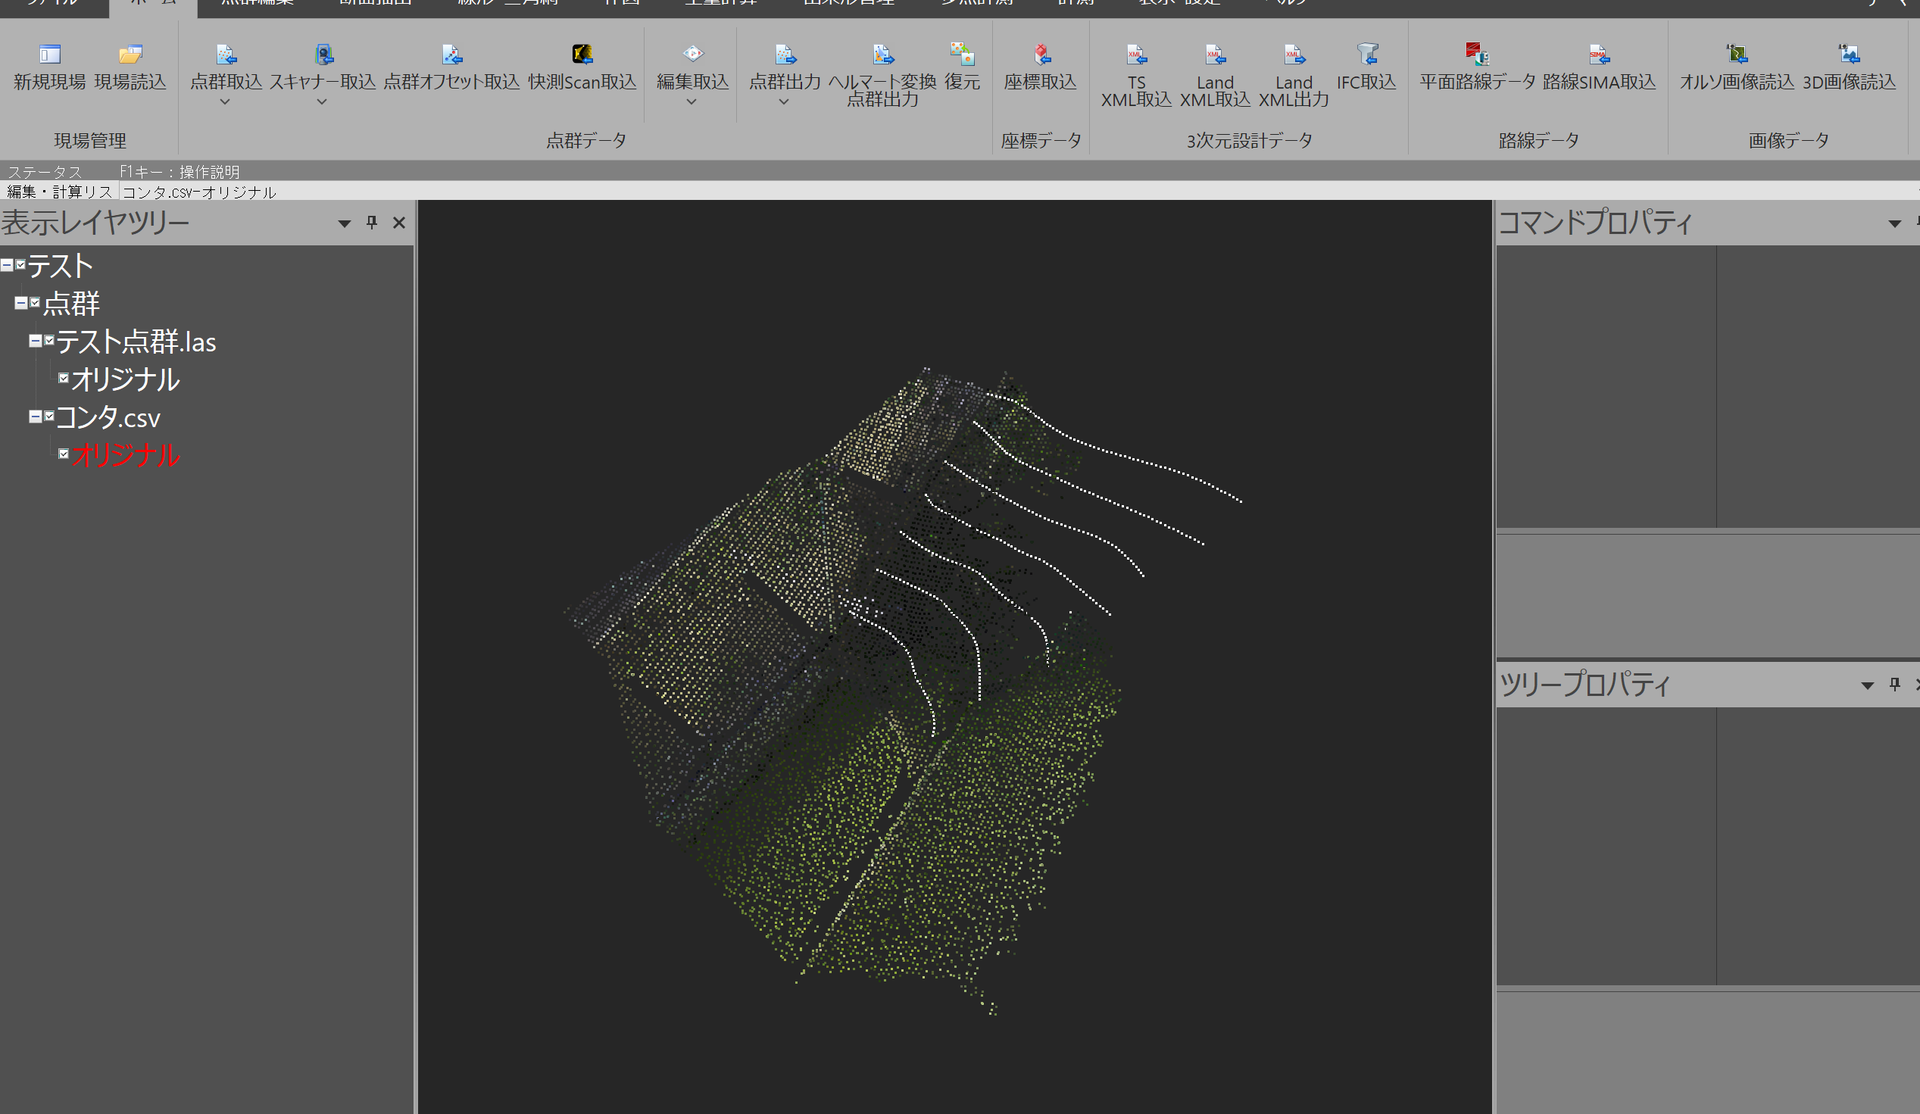Pin the ツリープロパティ panel
Image resolution: width=1920 pixels, height=1114 pixels.
[1894, 684]
